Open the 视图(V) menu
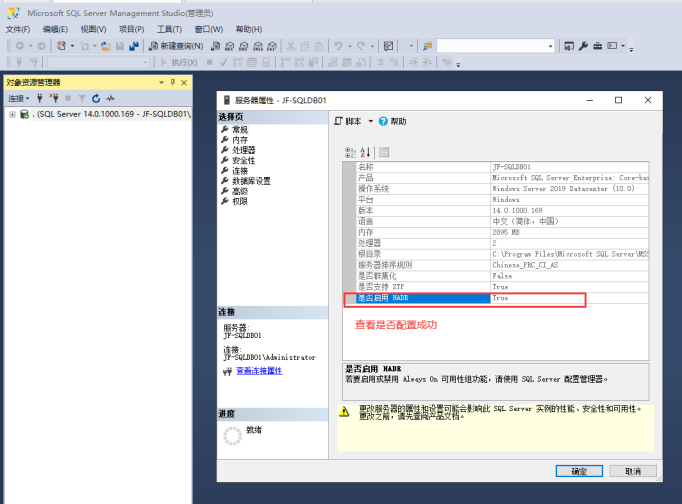Image resolution: width=682 pixels, height=504 pixels. tap(93, 29)
